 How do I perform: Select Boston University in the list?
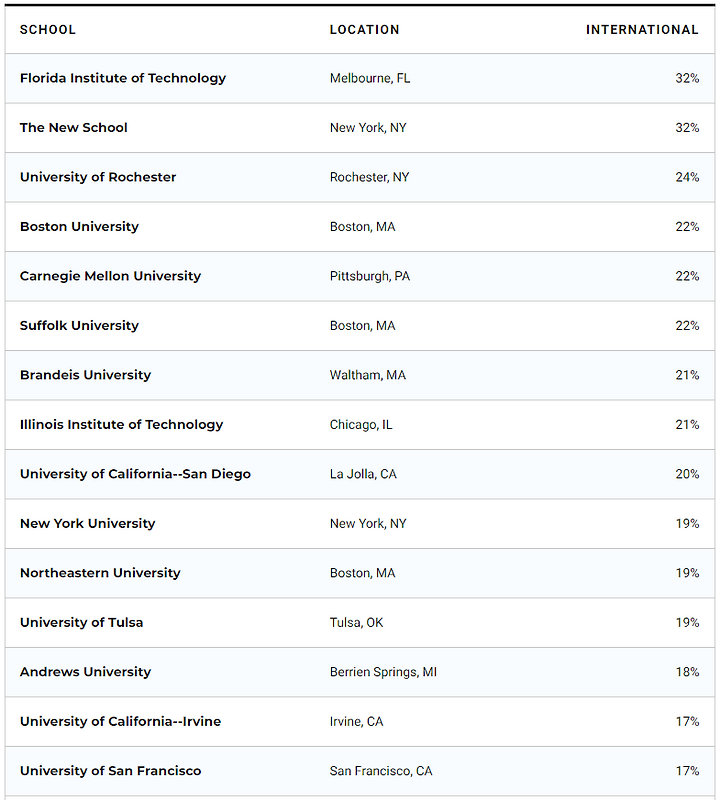79,227
